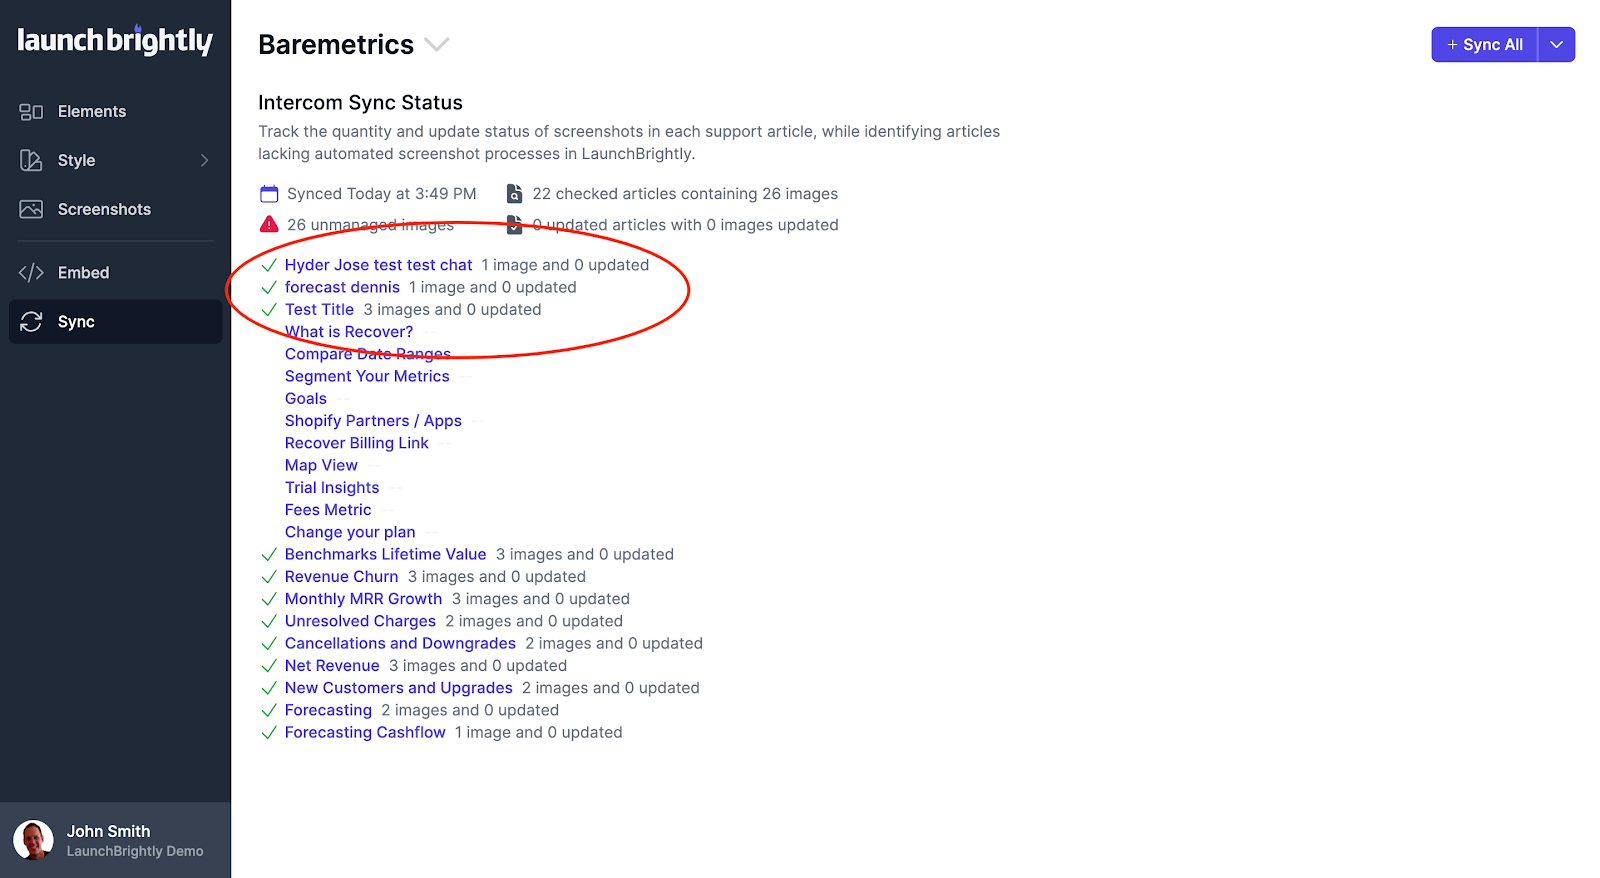Open the Forecasting Cashflow article link
1600x878 pixels.
[365, 733]
